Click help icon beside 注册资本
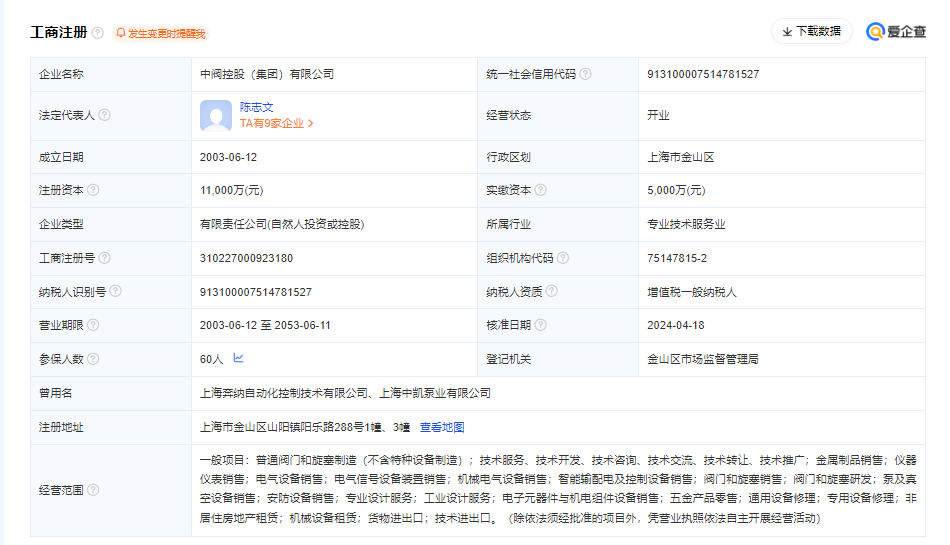This screenshot has height=545, width=950. [93, 190]
